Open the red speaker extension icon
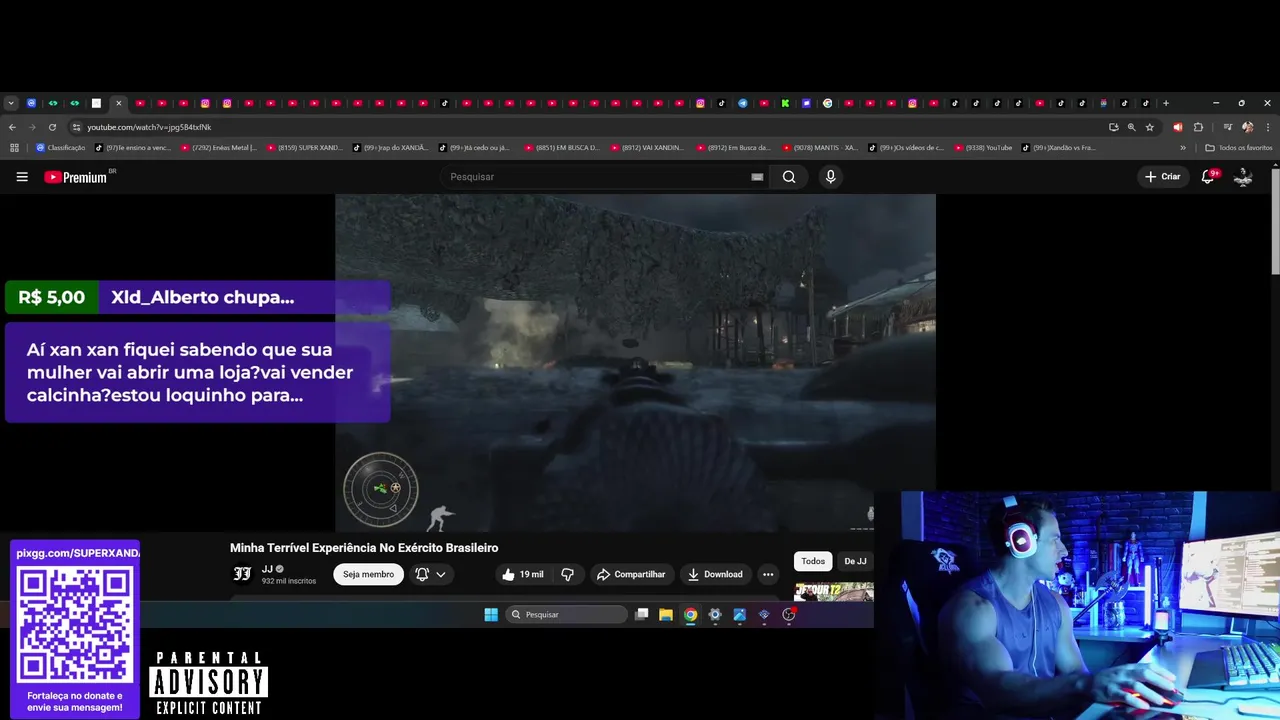The height and width of the screenshot is (720, 1280). pyautogui.click(x=1178, y=127)
